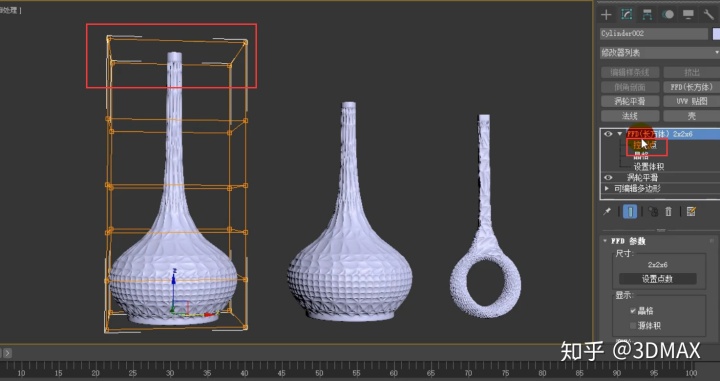Click the Pin Stack pushpin icon
720x381 pixels.
coord(607,212)
